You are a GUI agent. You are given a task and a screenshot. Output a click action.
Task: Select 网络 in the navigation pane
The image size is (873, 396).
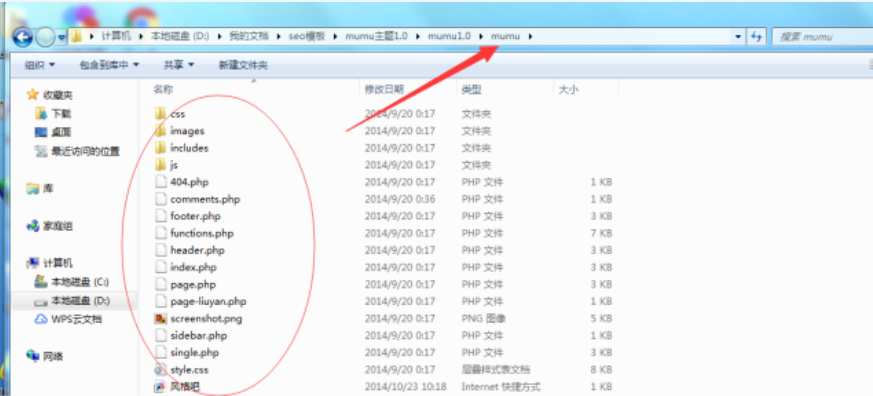[45, 356]
